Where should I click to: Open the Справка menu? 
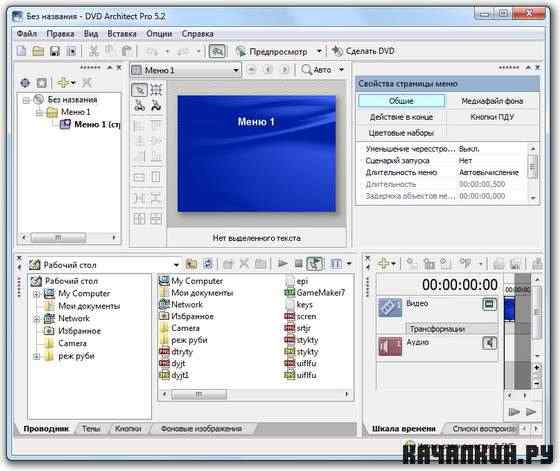click(198, 34)
